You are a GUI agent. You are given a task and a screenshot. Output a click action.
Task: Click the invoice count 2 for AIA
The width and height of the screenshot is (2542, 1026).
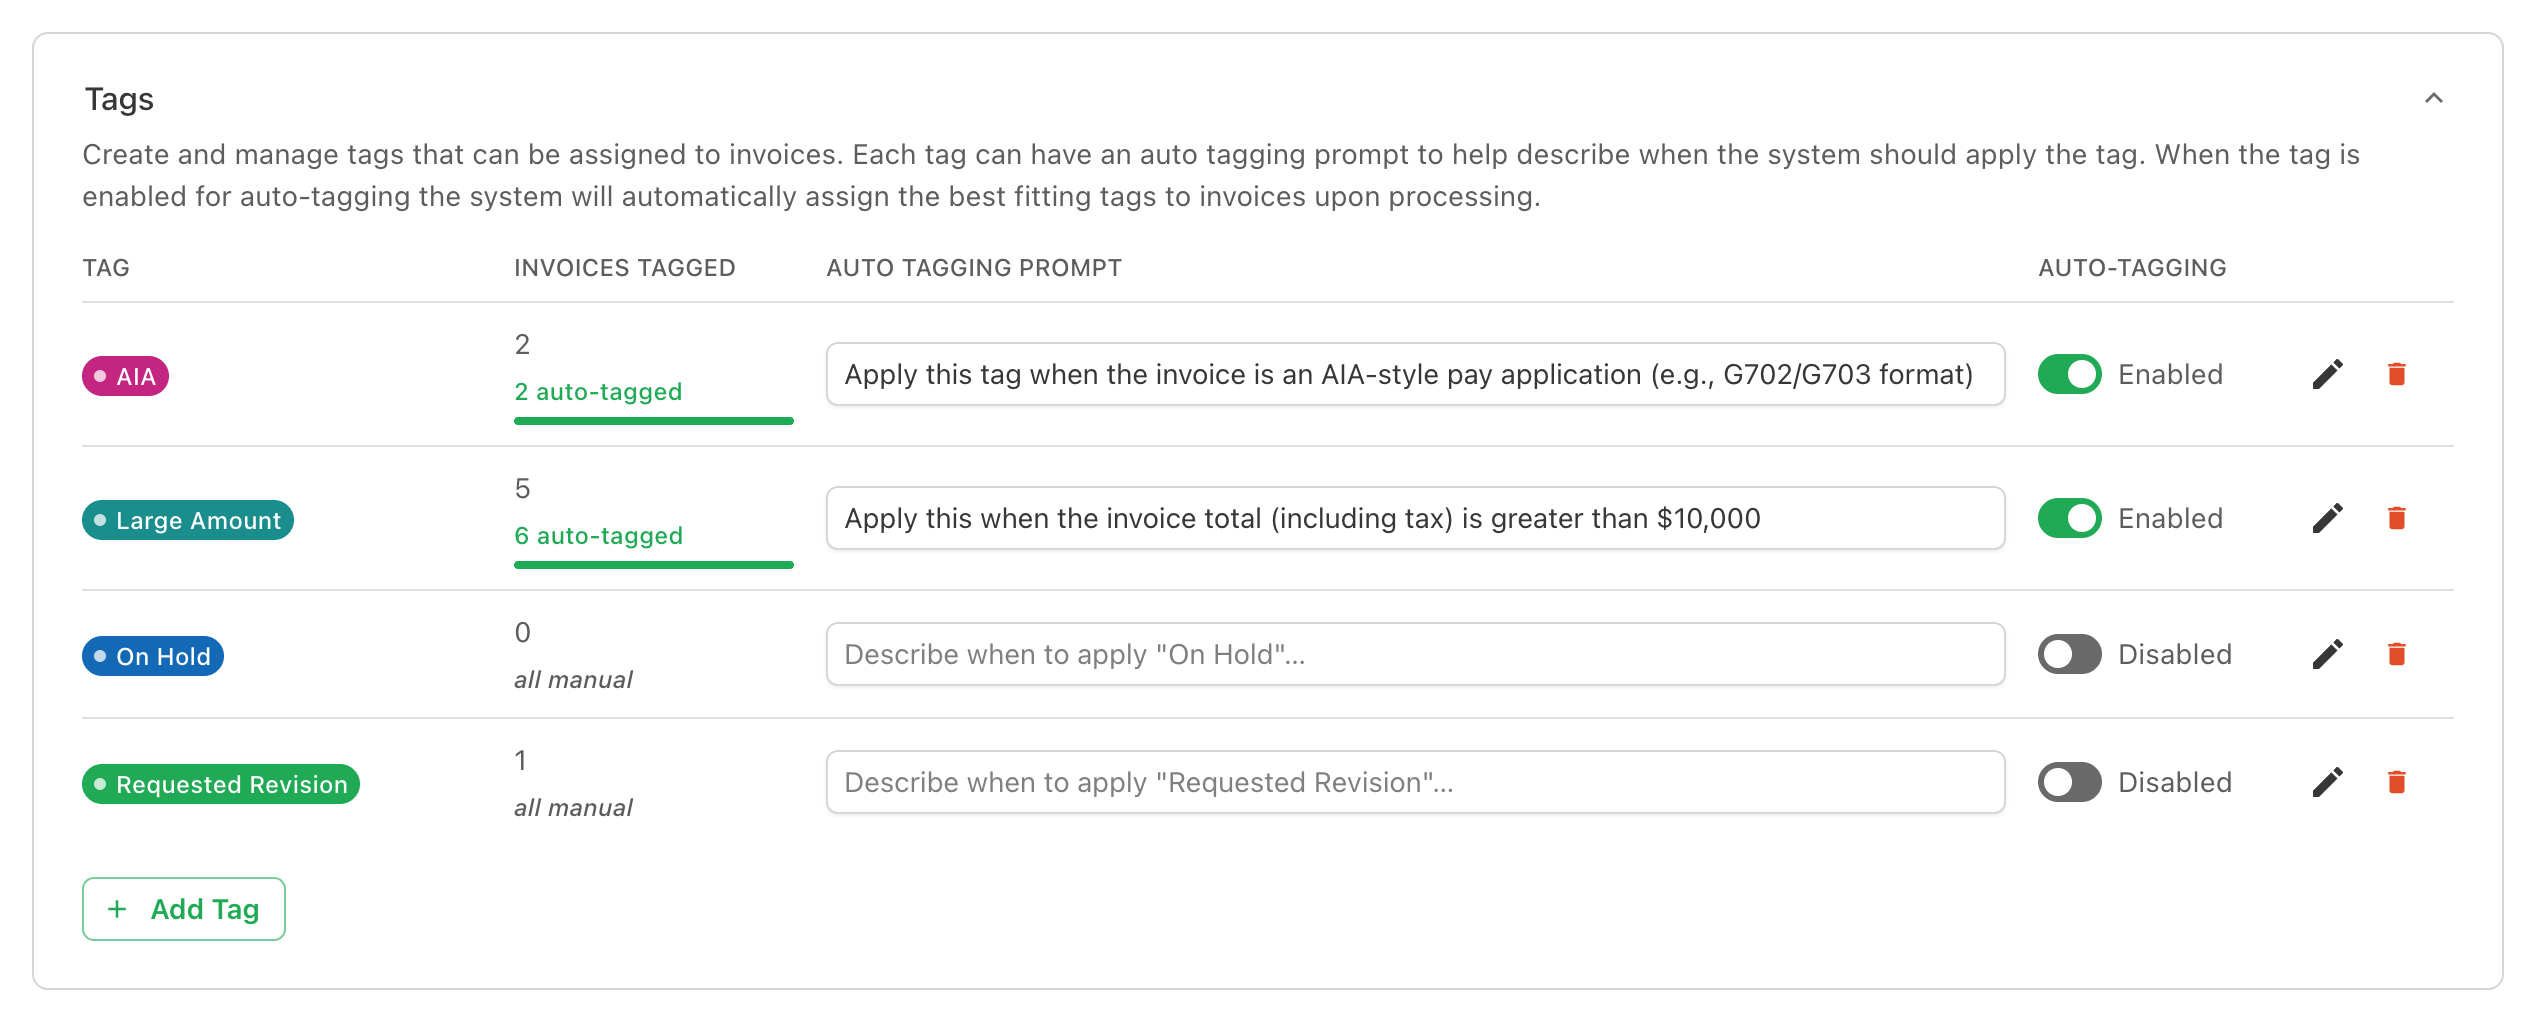coord(522,345)
